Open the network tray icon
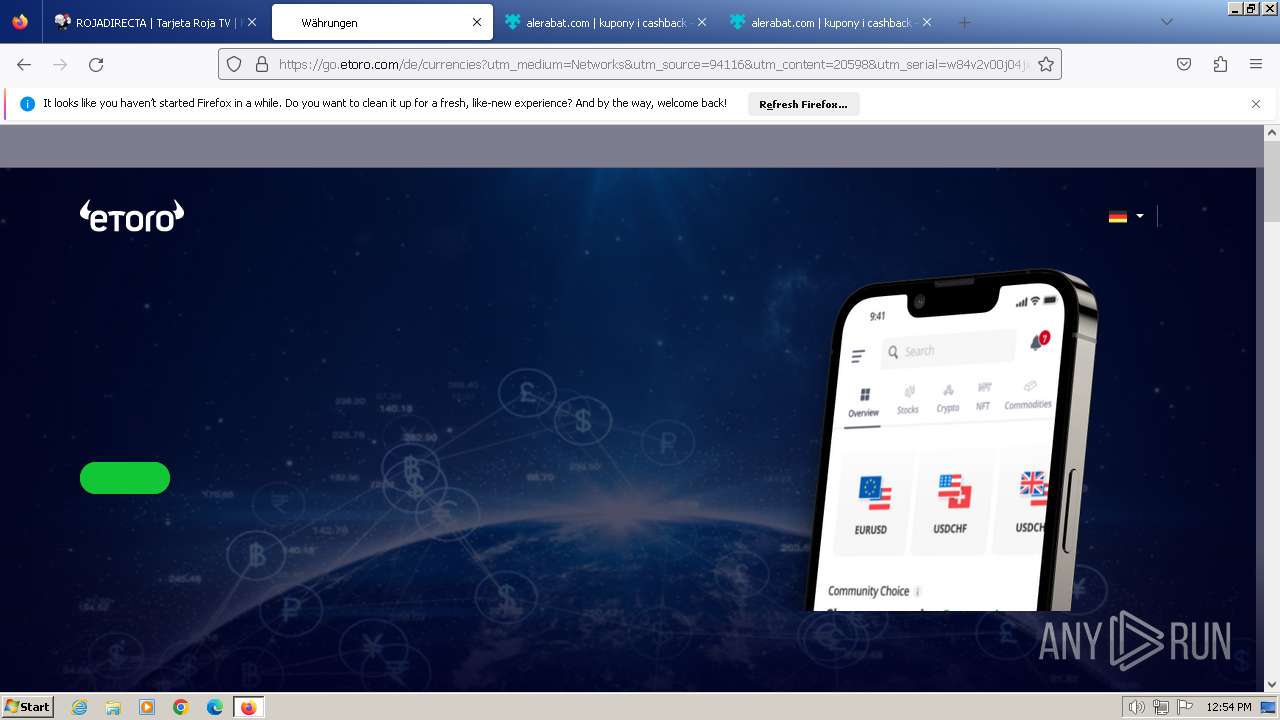This screenshot has width=1280, height=720. click(x=1161, y=707)
